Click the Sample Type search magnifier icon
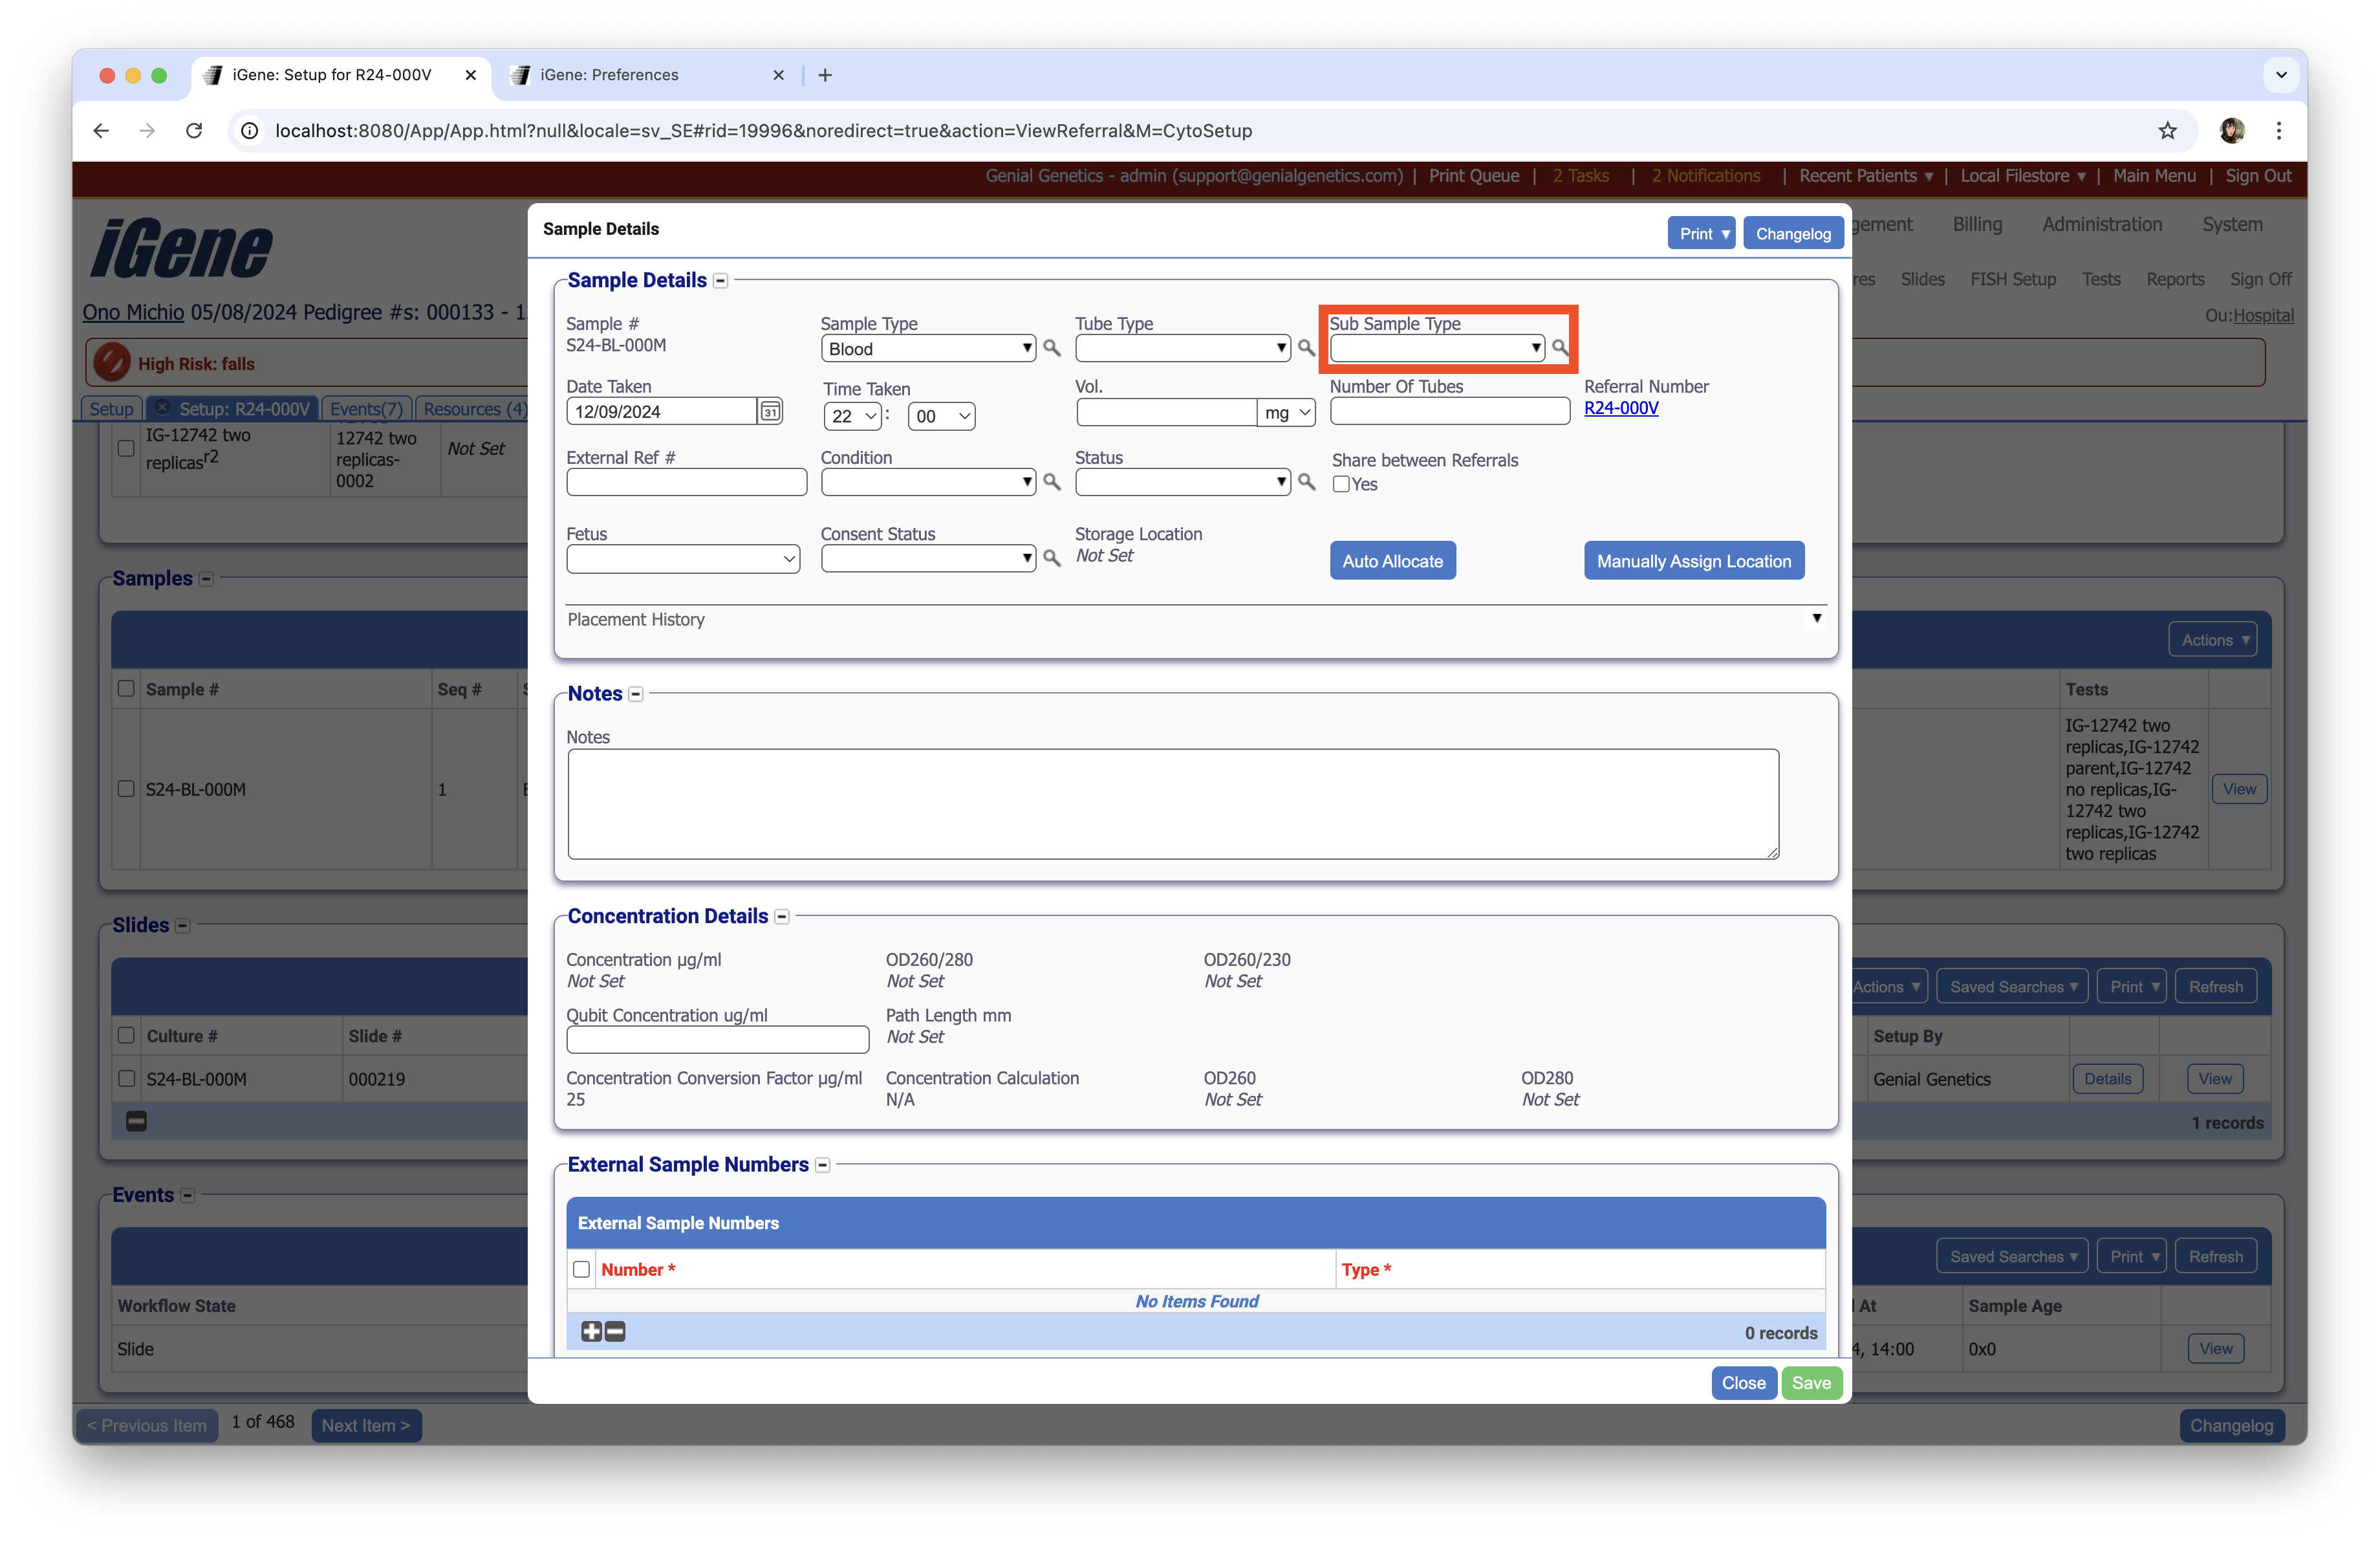 [x=1051, y=348]
